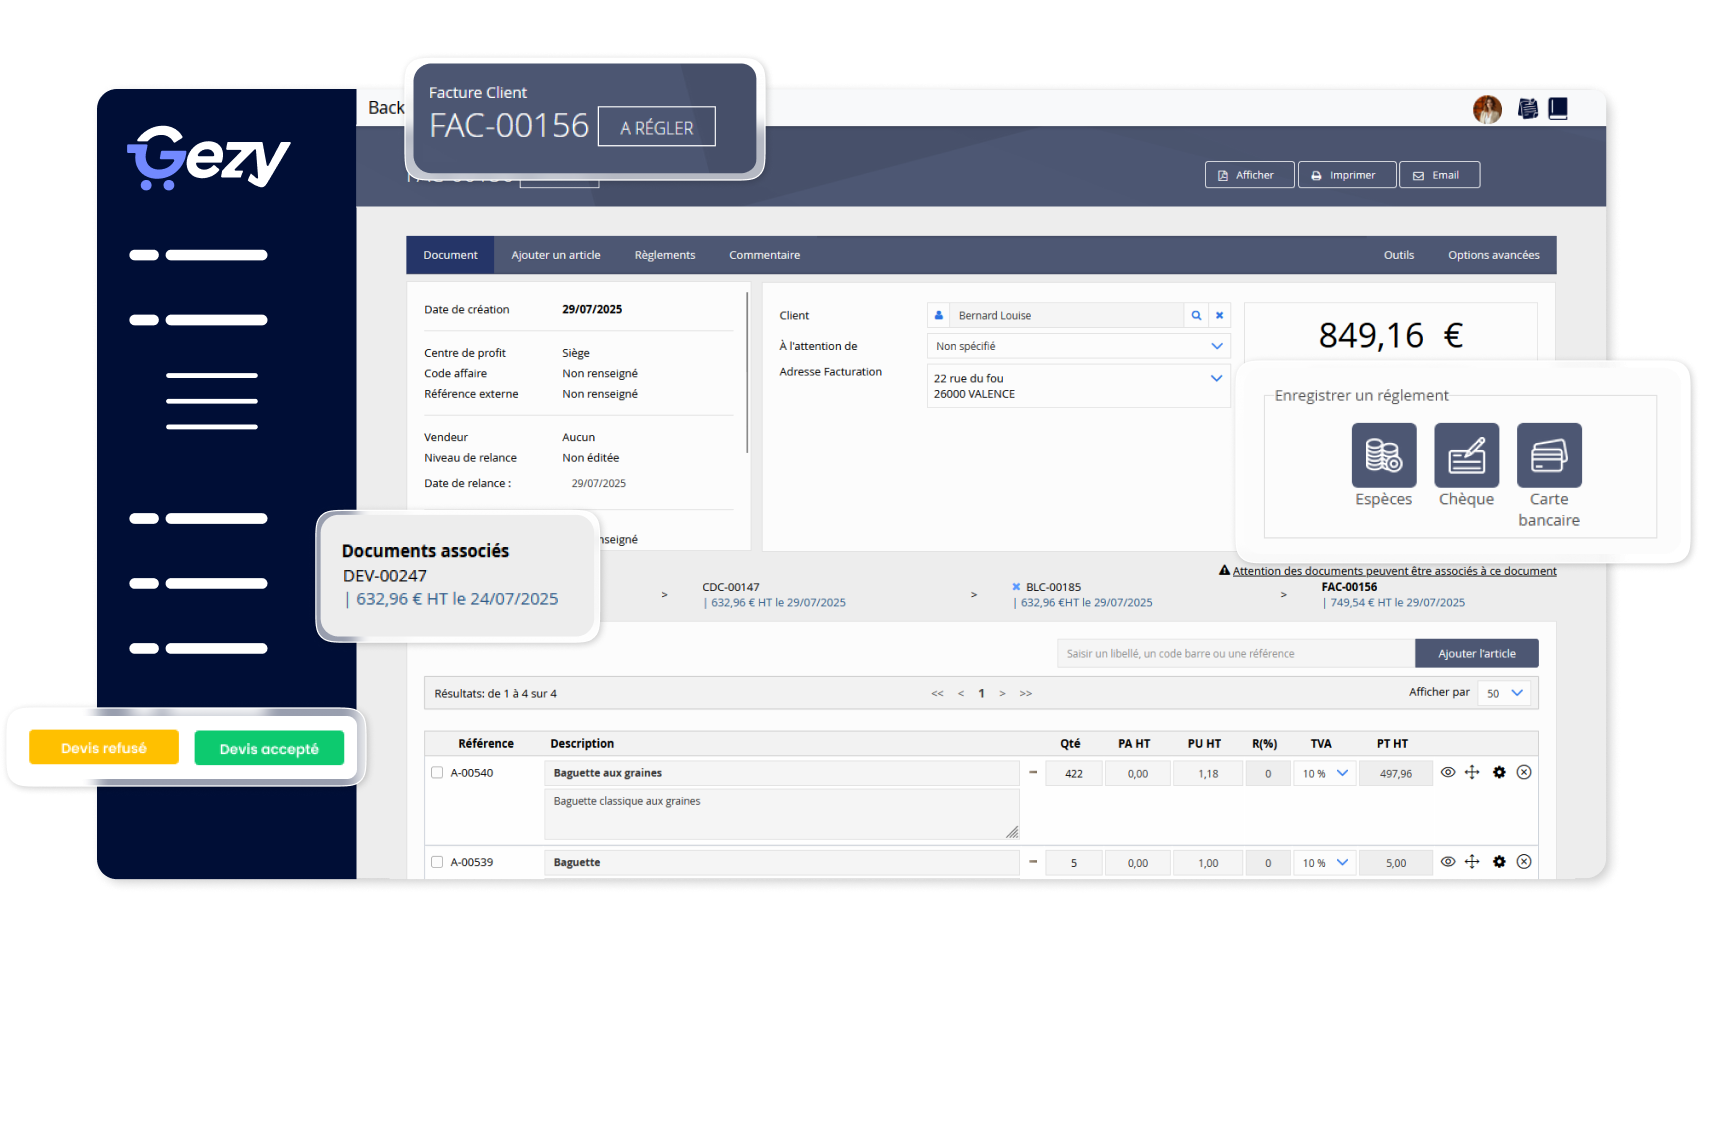Click the 'Devis accepté' green button
The image size is (1718, 1141).
pos(269,747)
